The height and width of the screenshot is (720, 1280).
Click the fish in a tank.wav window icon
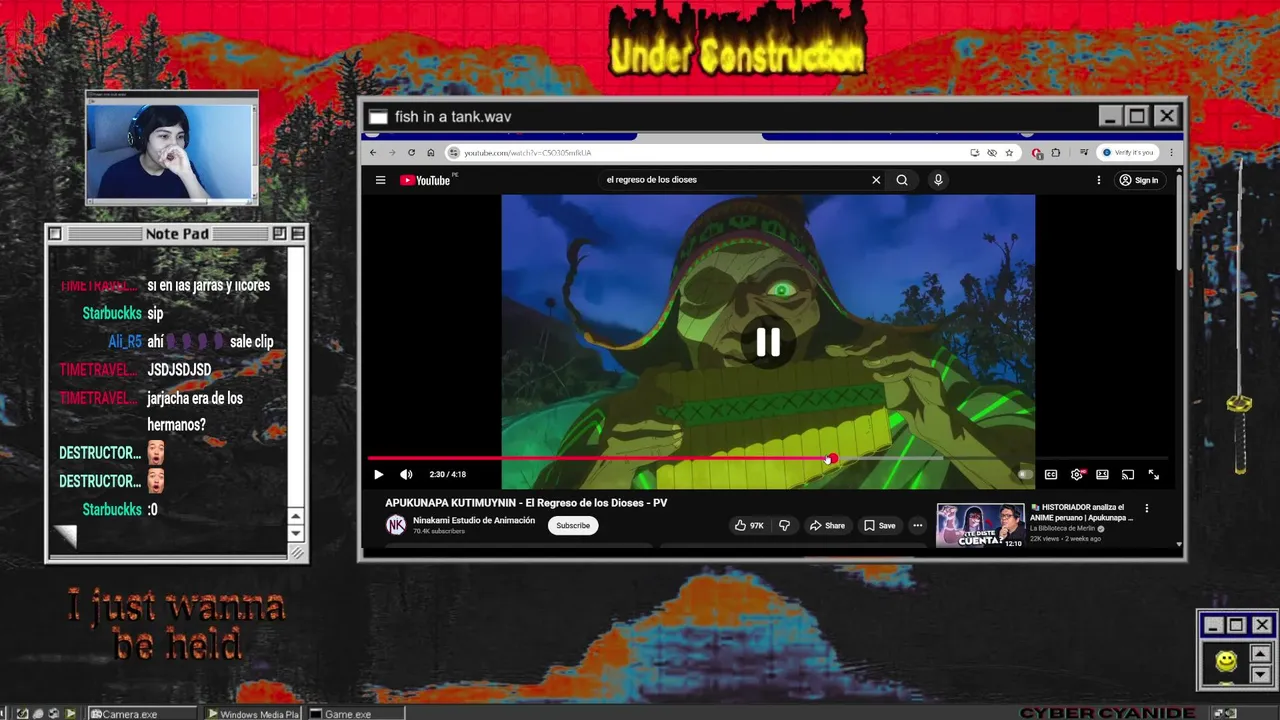[x=378, y=116]
